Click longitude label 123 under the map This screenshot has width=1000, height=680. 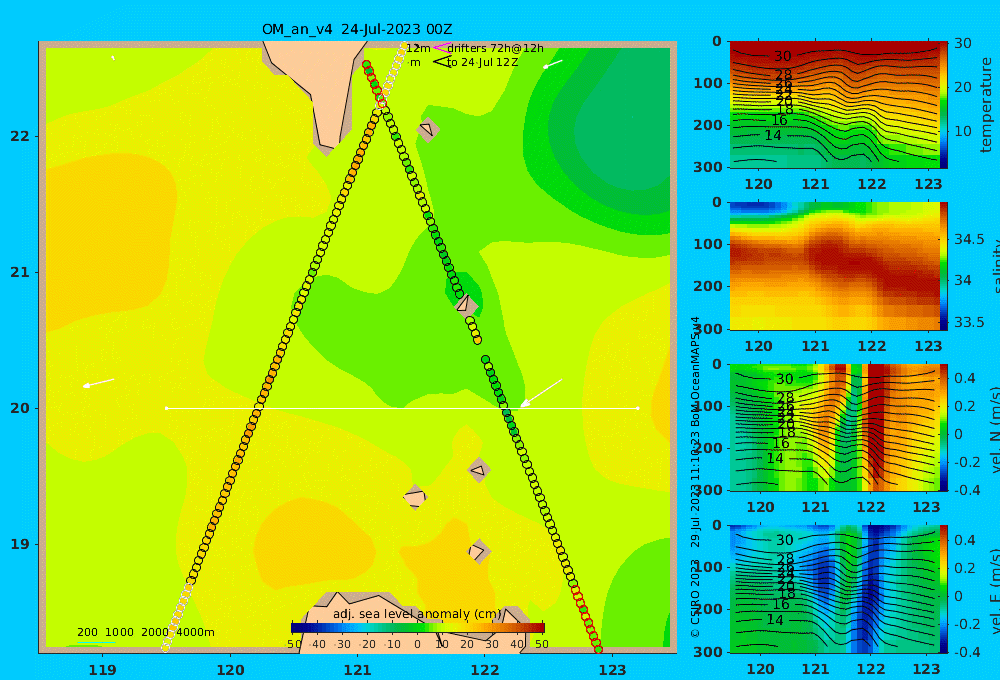click(613, 670)
